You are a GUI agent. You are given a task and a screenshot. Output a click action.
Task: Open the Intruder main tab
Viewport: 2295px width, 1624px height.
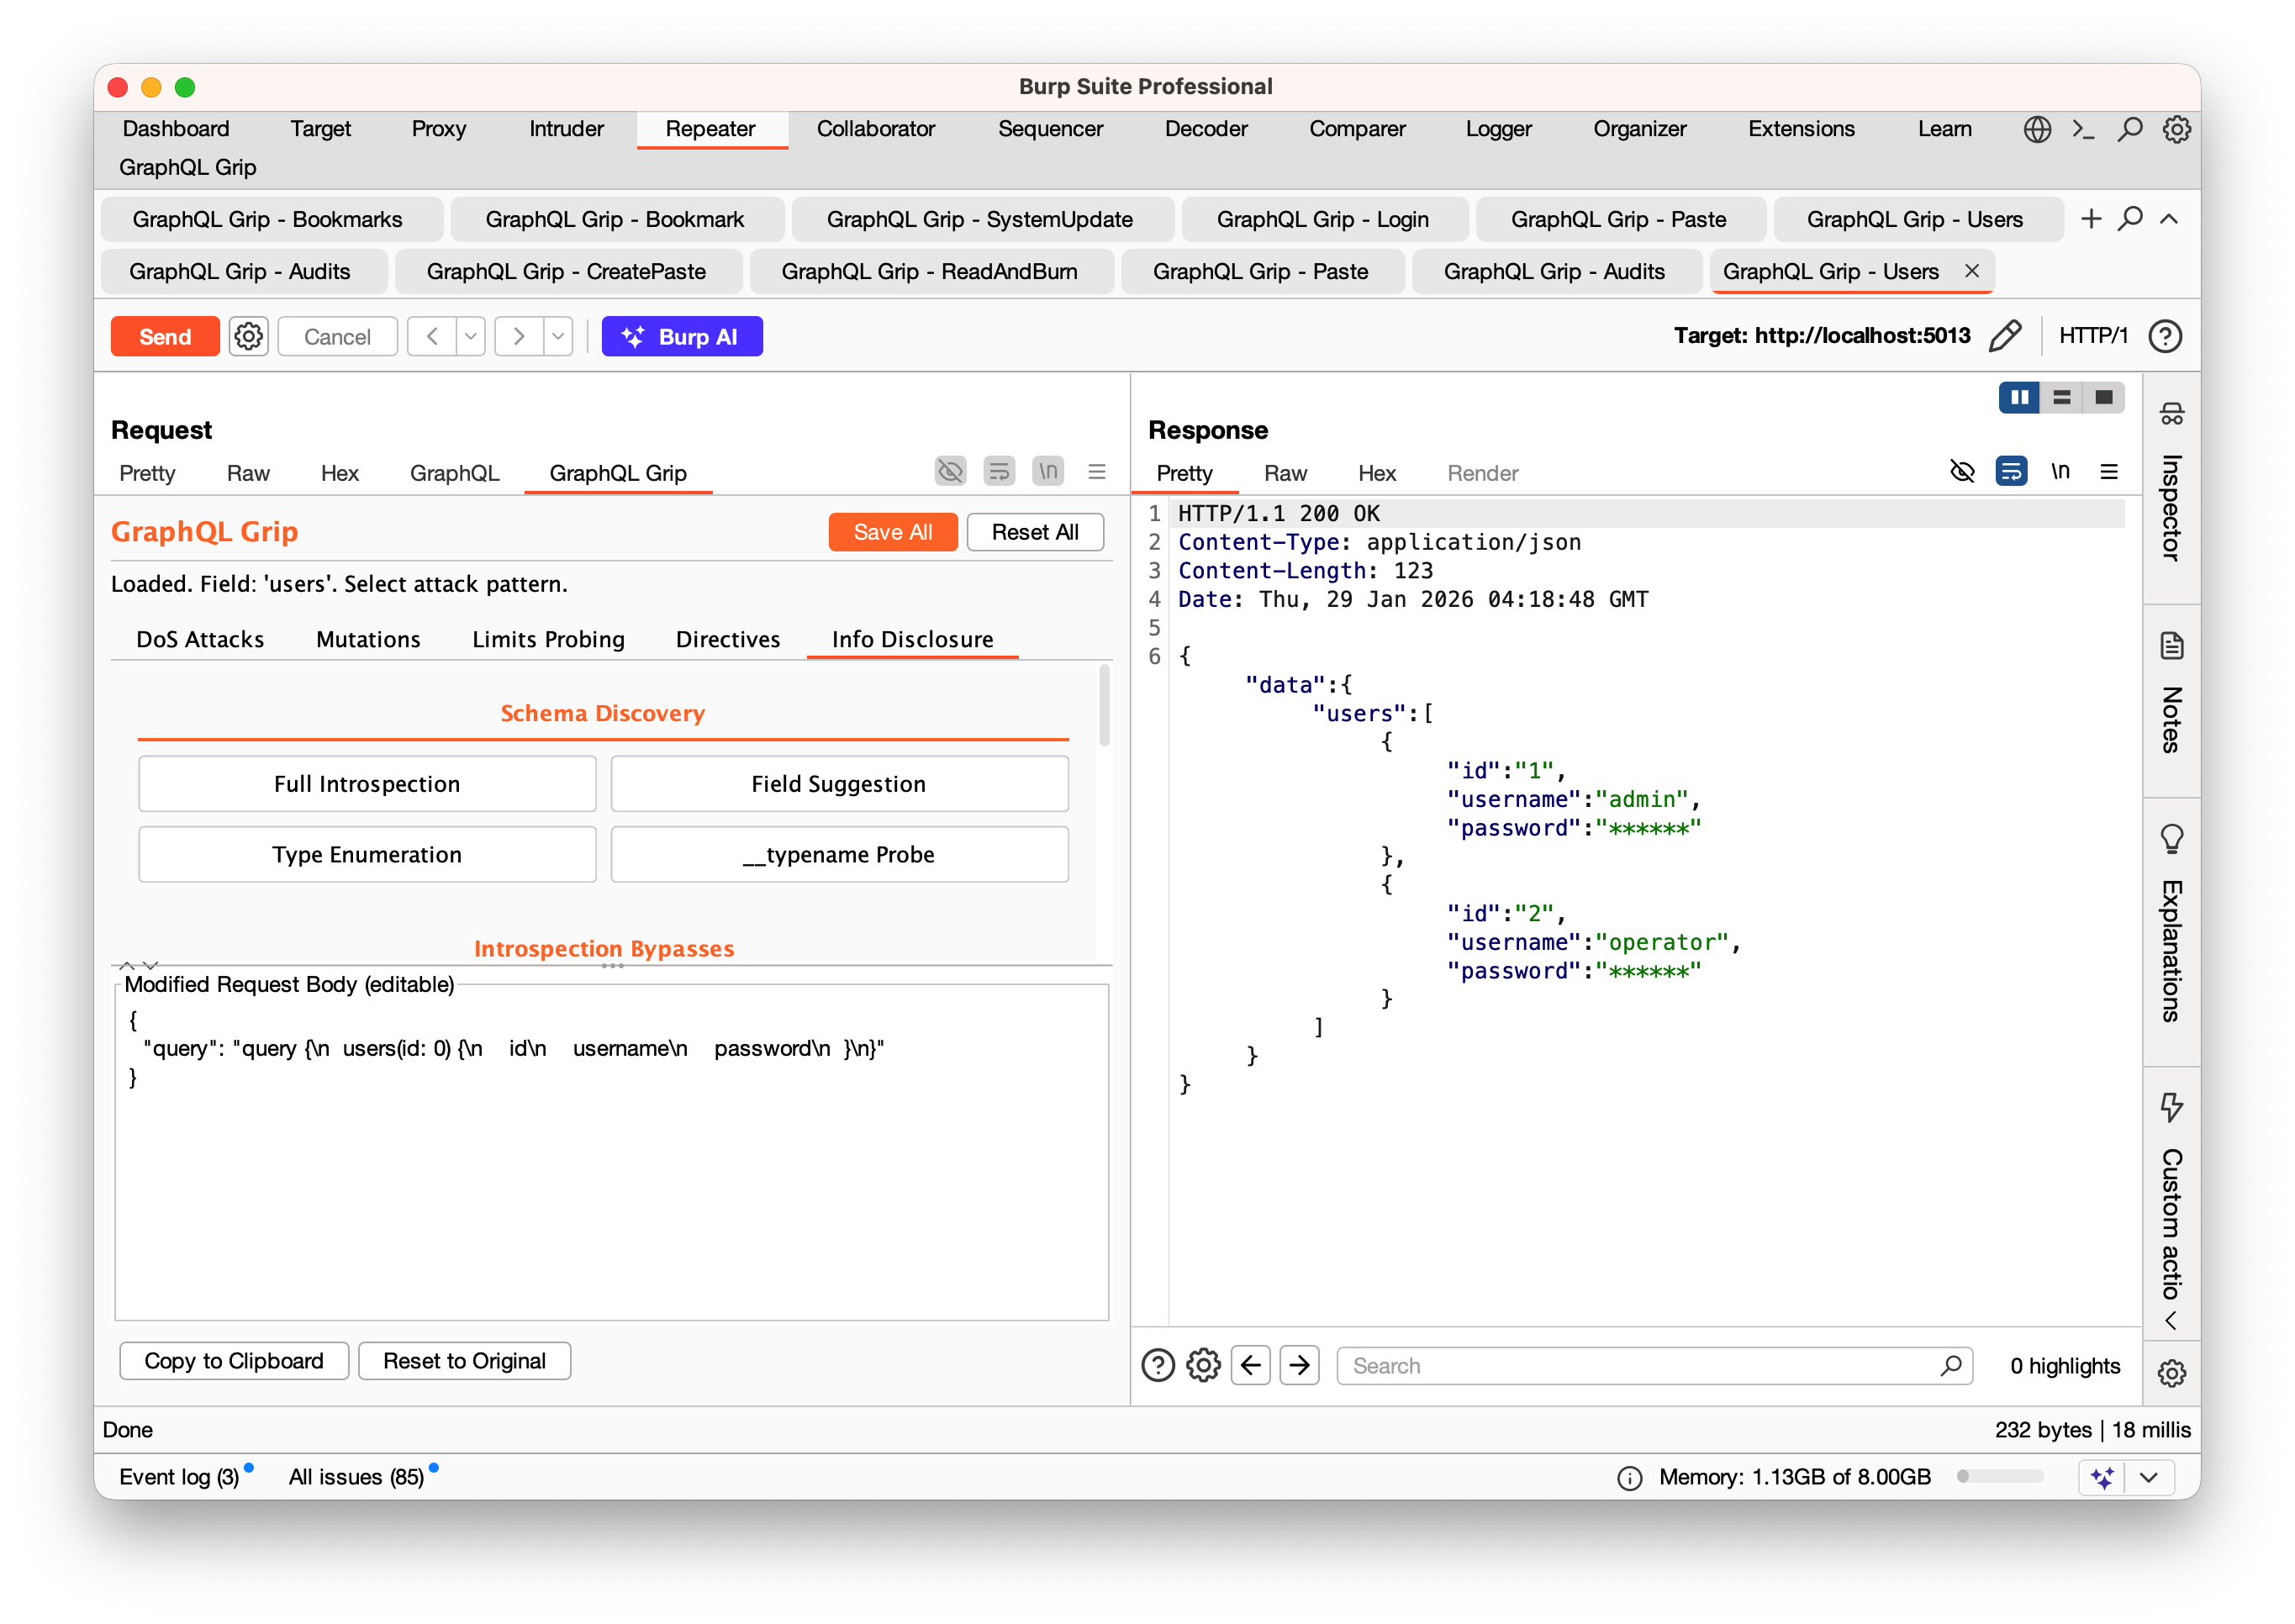(566, 129)
